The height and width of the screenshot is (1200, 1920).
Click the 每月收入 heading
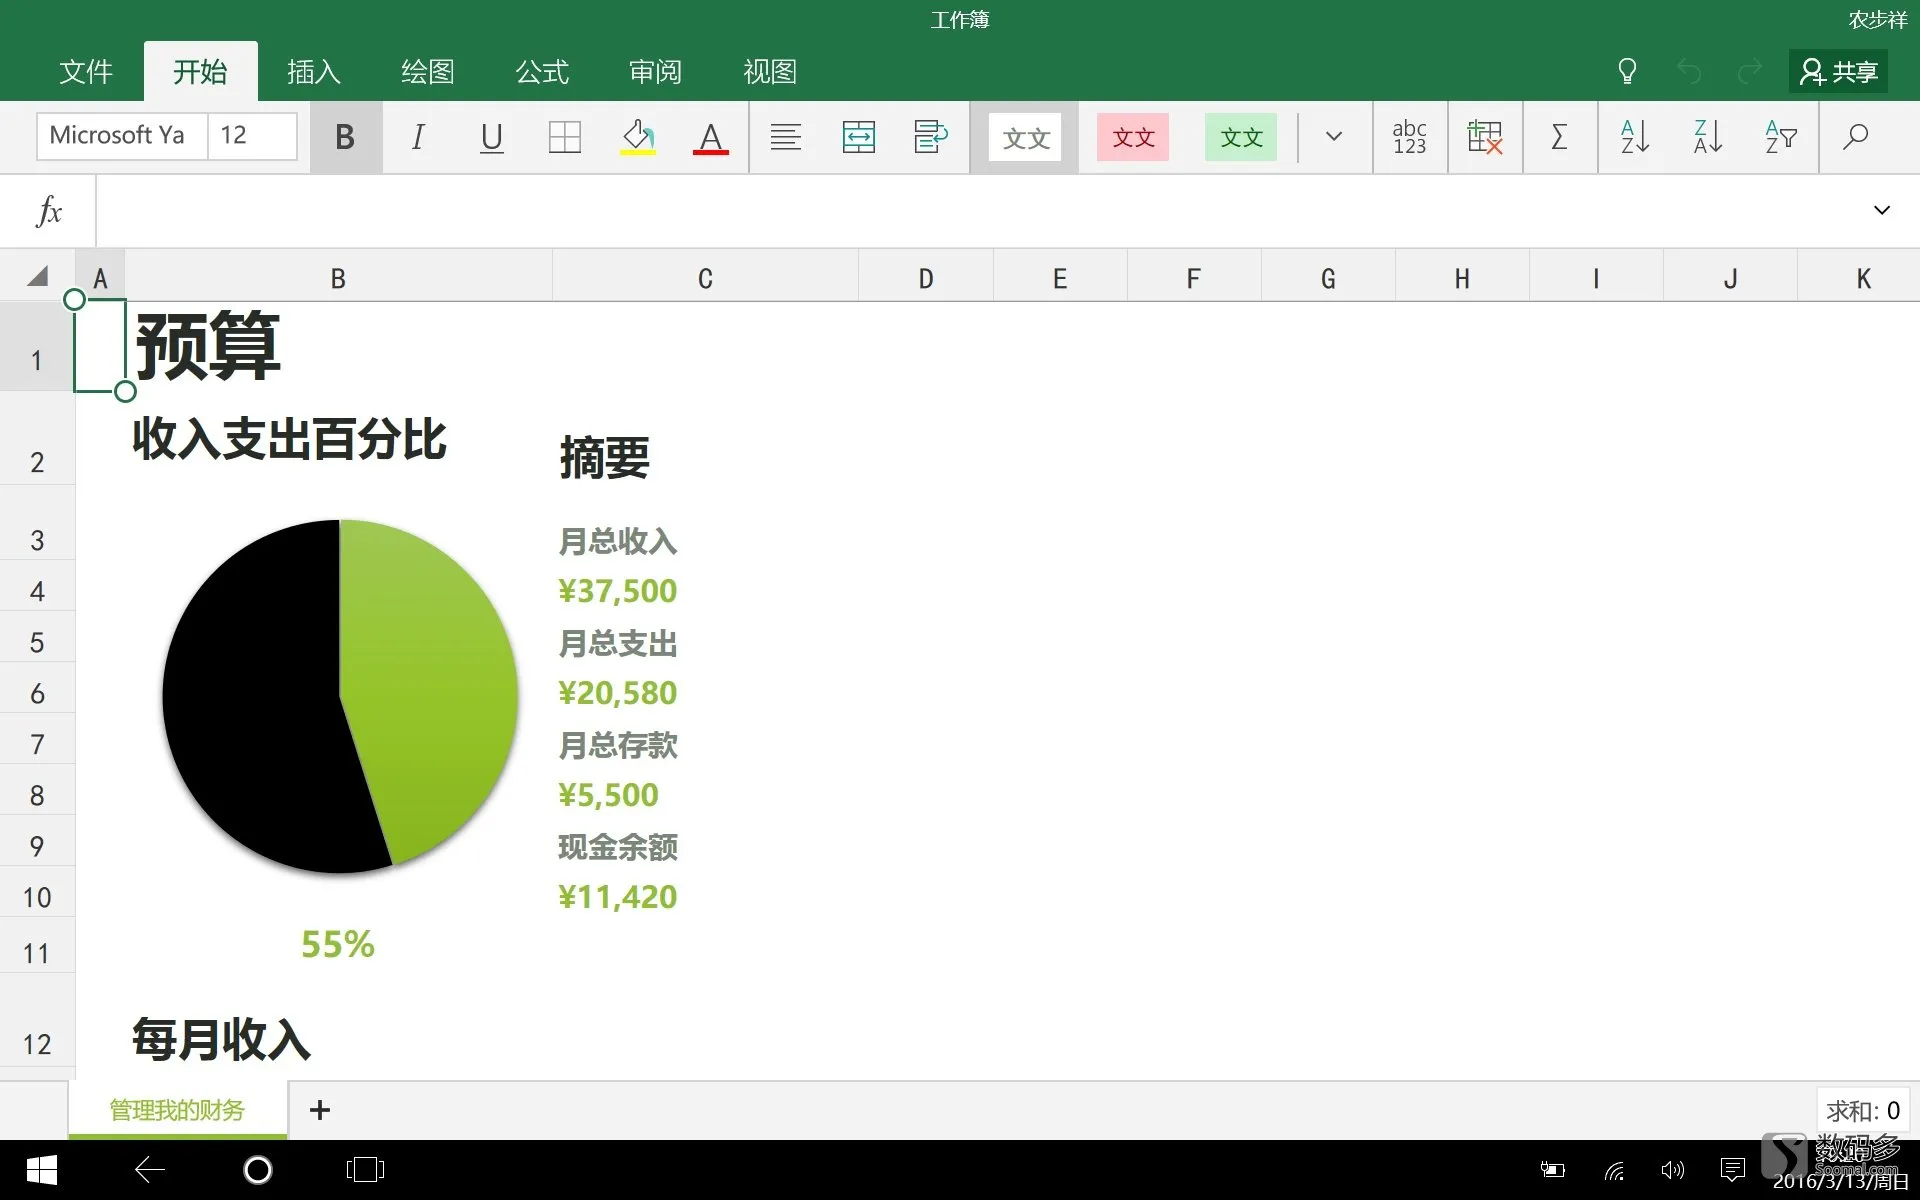[221, 1039]
